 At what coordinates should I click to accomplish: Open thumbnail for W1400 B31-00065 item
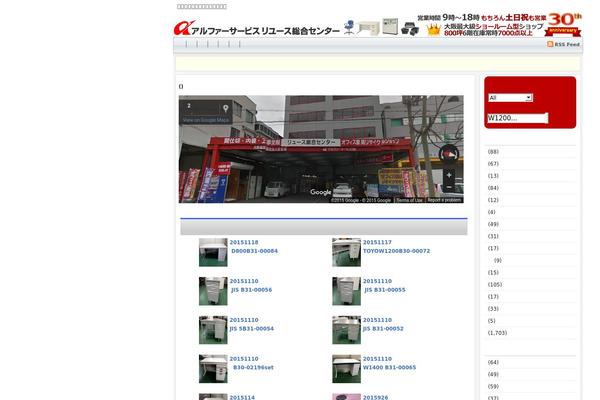point(346,369)
